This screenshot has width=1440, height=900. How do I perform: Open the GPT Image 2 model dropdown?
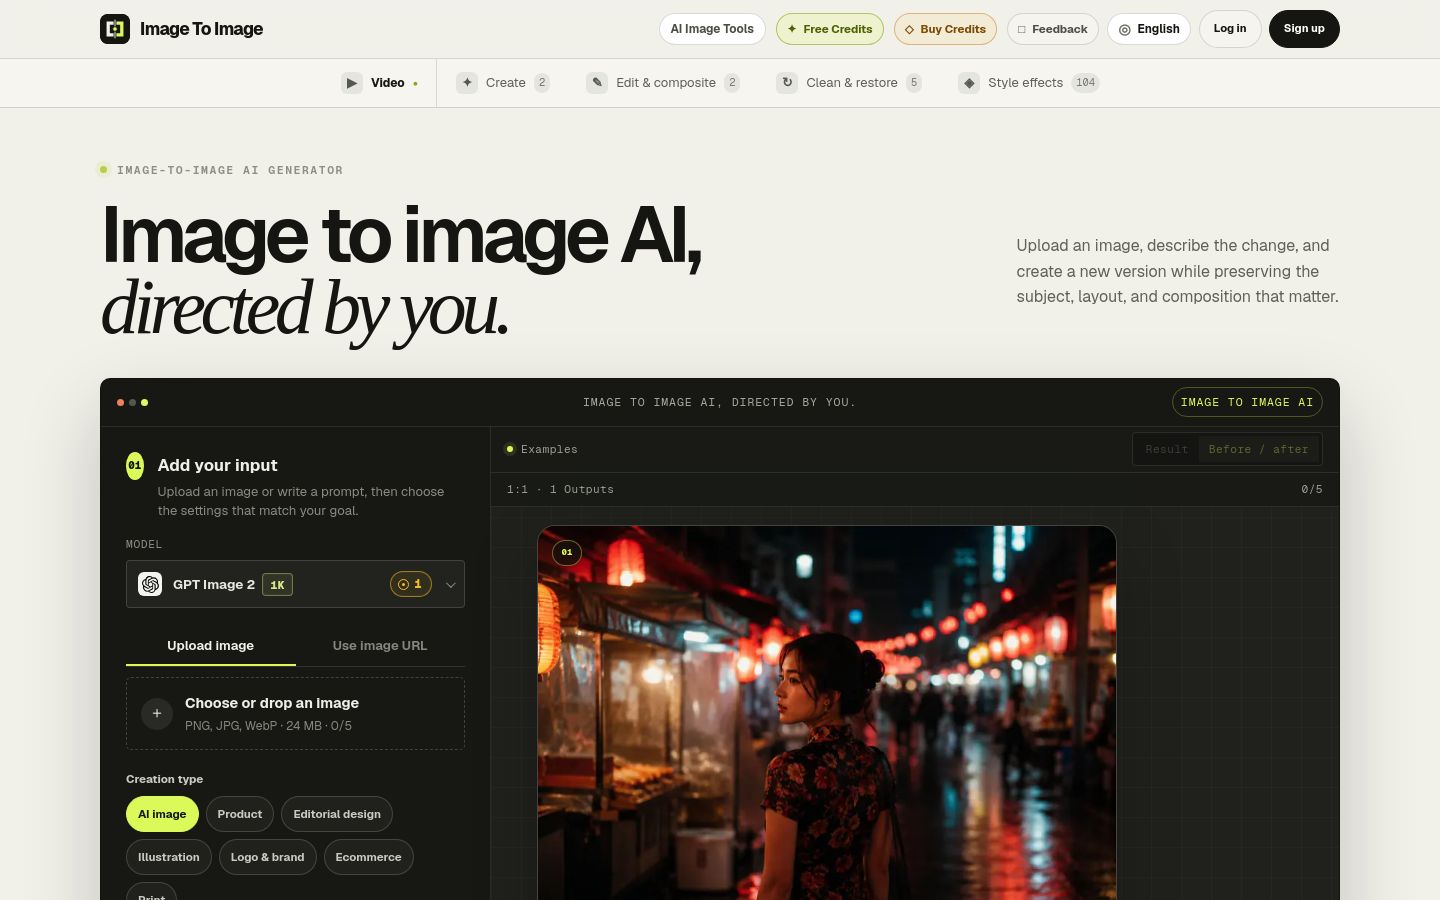[295, 584]
